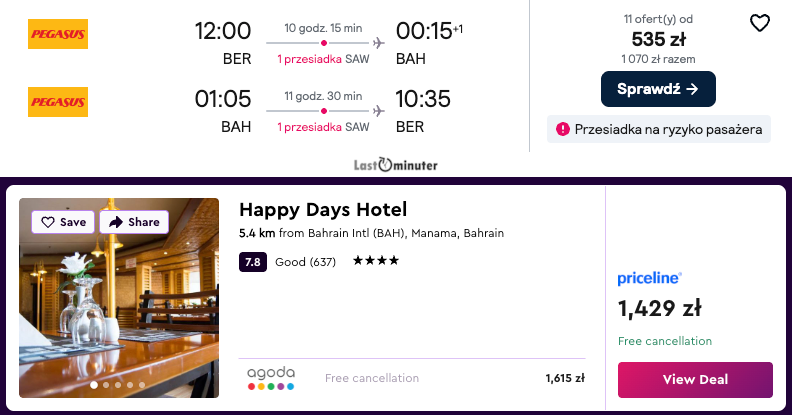Select the second photo carousel dot
The width and height of the screenshot is (792, 415).
coord(106,384)
